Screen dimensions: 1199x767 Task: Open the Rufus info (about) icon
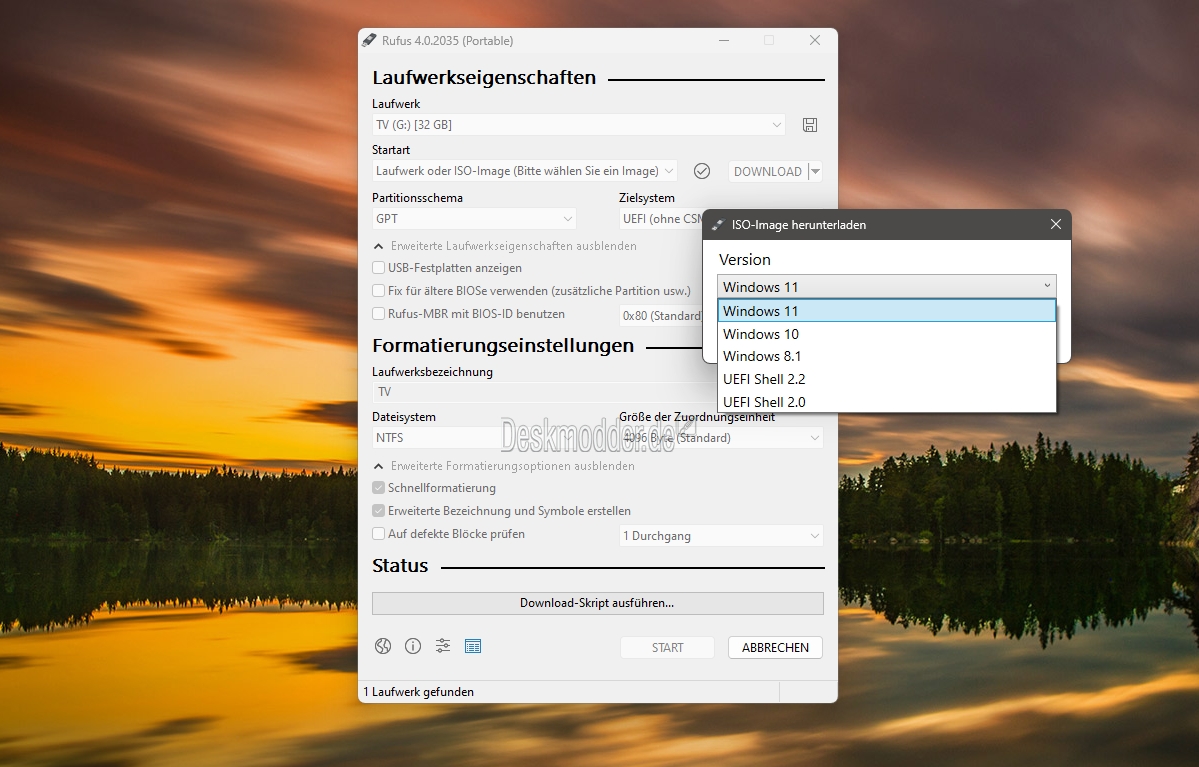(x=413, y=646)
